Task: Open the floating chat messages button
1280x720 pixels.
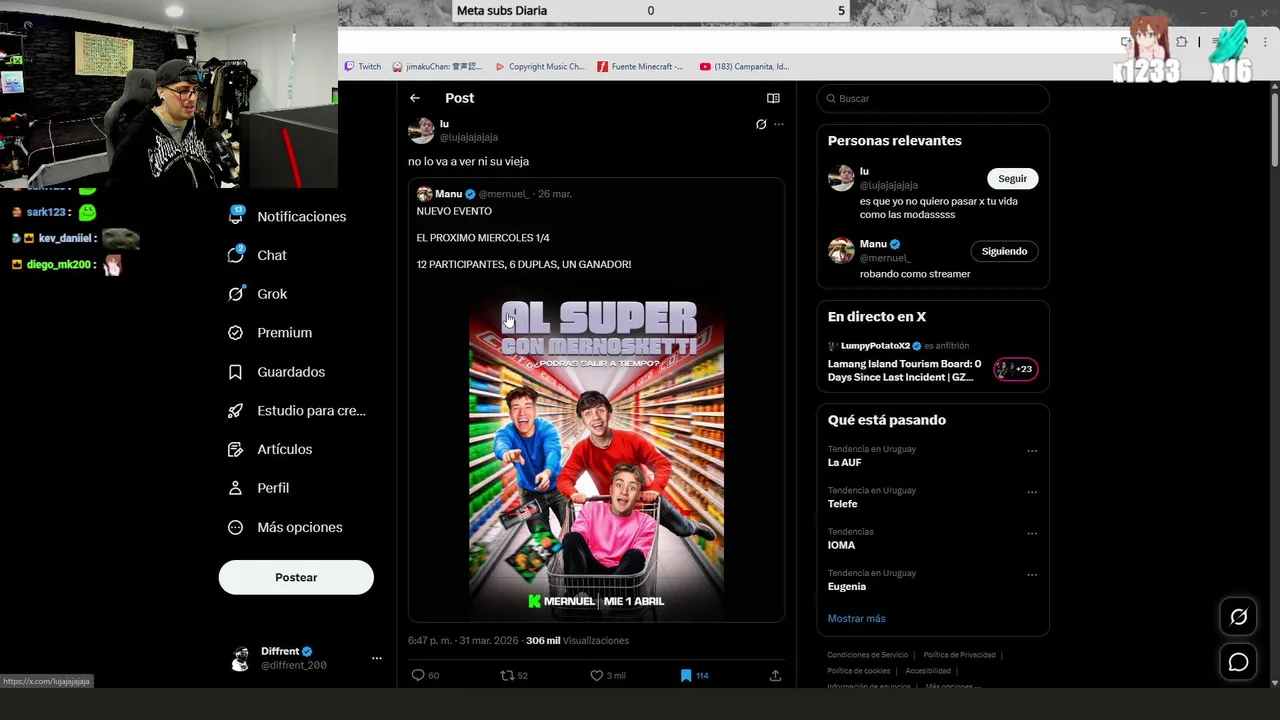Action: point(1238,662)
